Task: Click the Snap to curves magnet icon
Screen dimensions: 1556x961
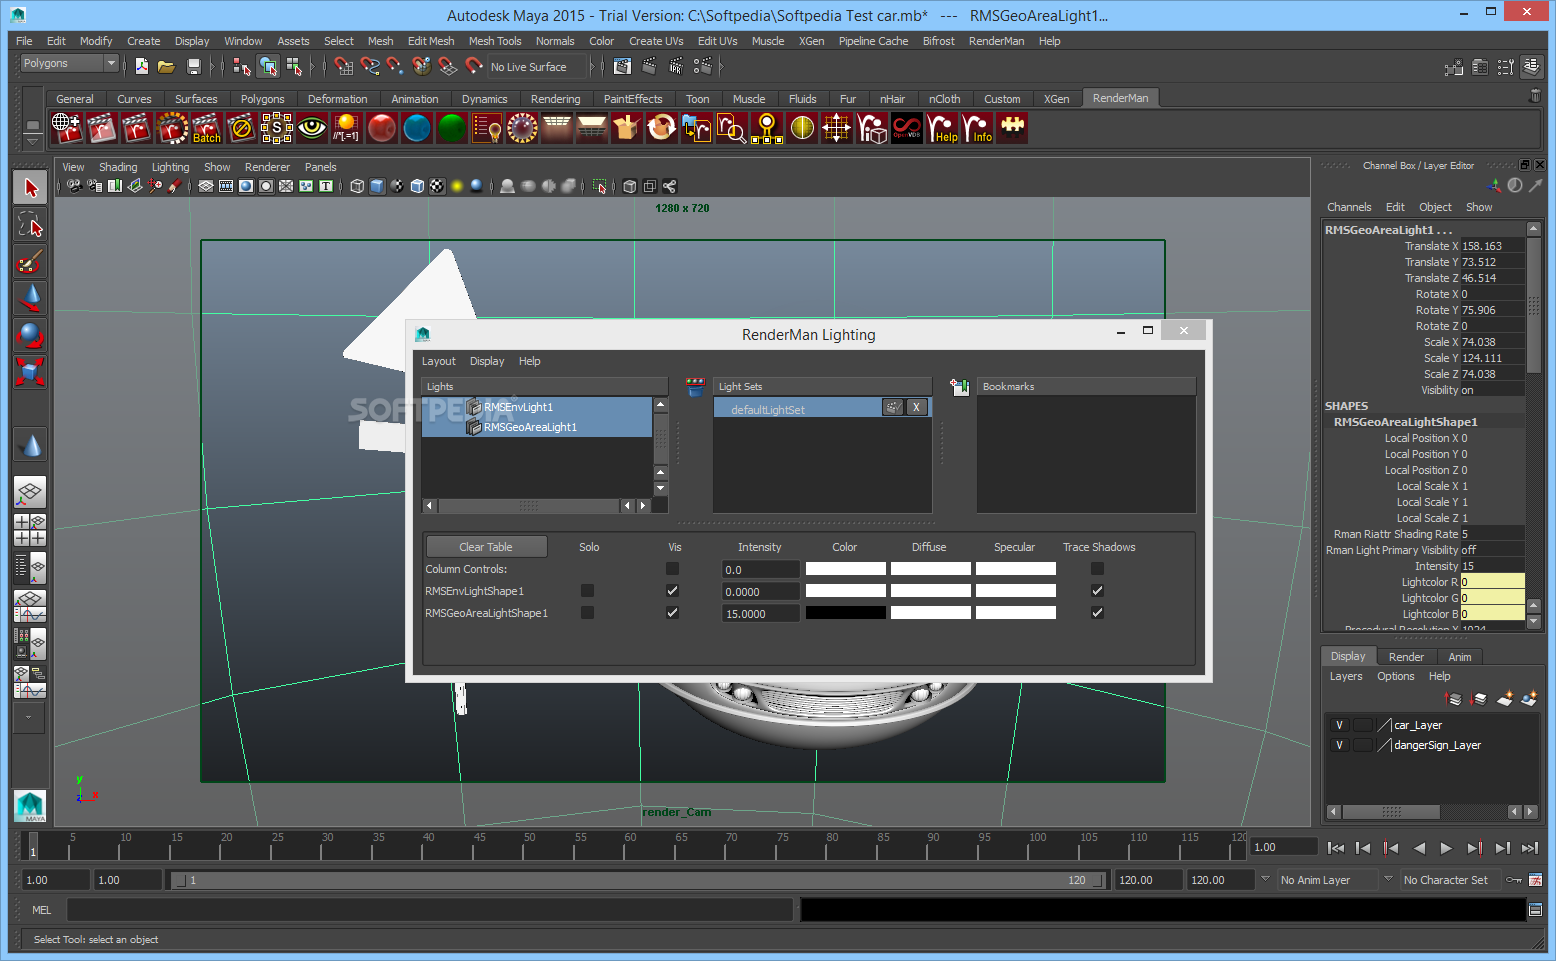Action: [x=370, y=66]
